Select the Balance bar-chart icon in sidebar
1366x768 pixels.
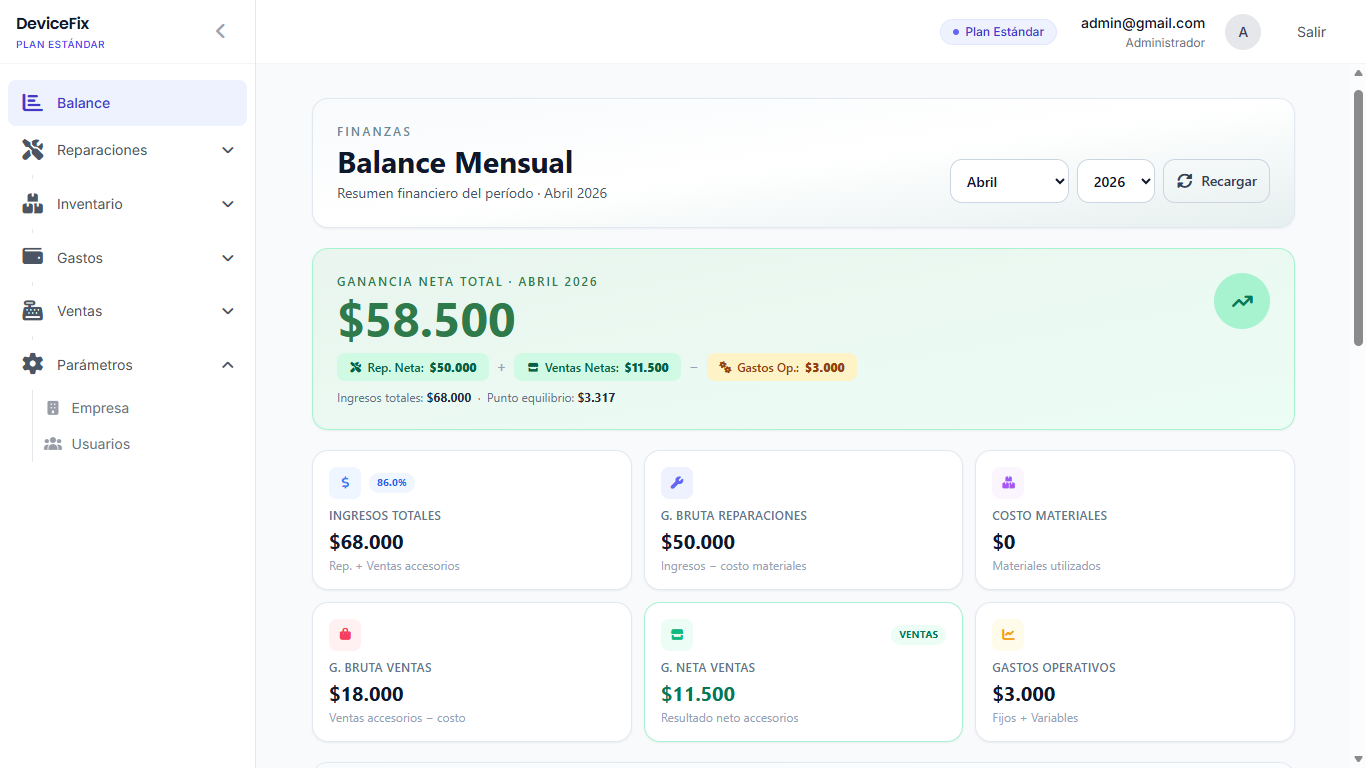[x=31, y=102]
